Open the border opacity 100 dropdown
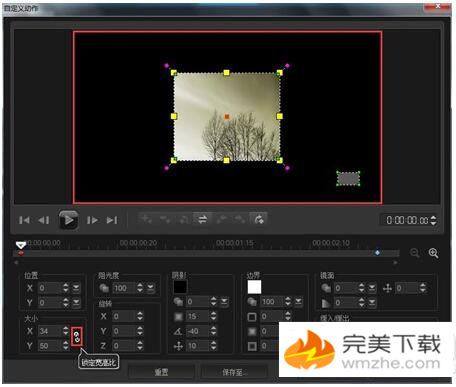 point(299,302)
